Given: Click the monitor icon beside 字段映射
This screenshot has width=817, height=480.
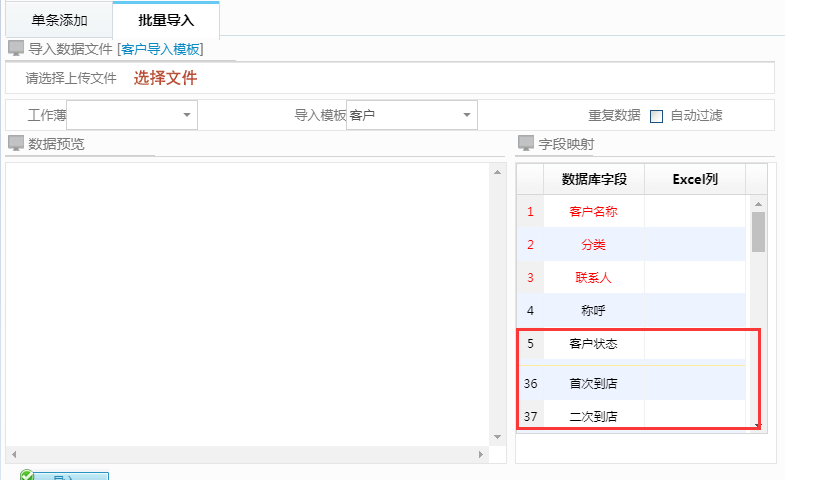Looking at the screenshot, I should (x=525, y=143).
